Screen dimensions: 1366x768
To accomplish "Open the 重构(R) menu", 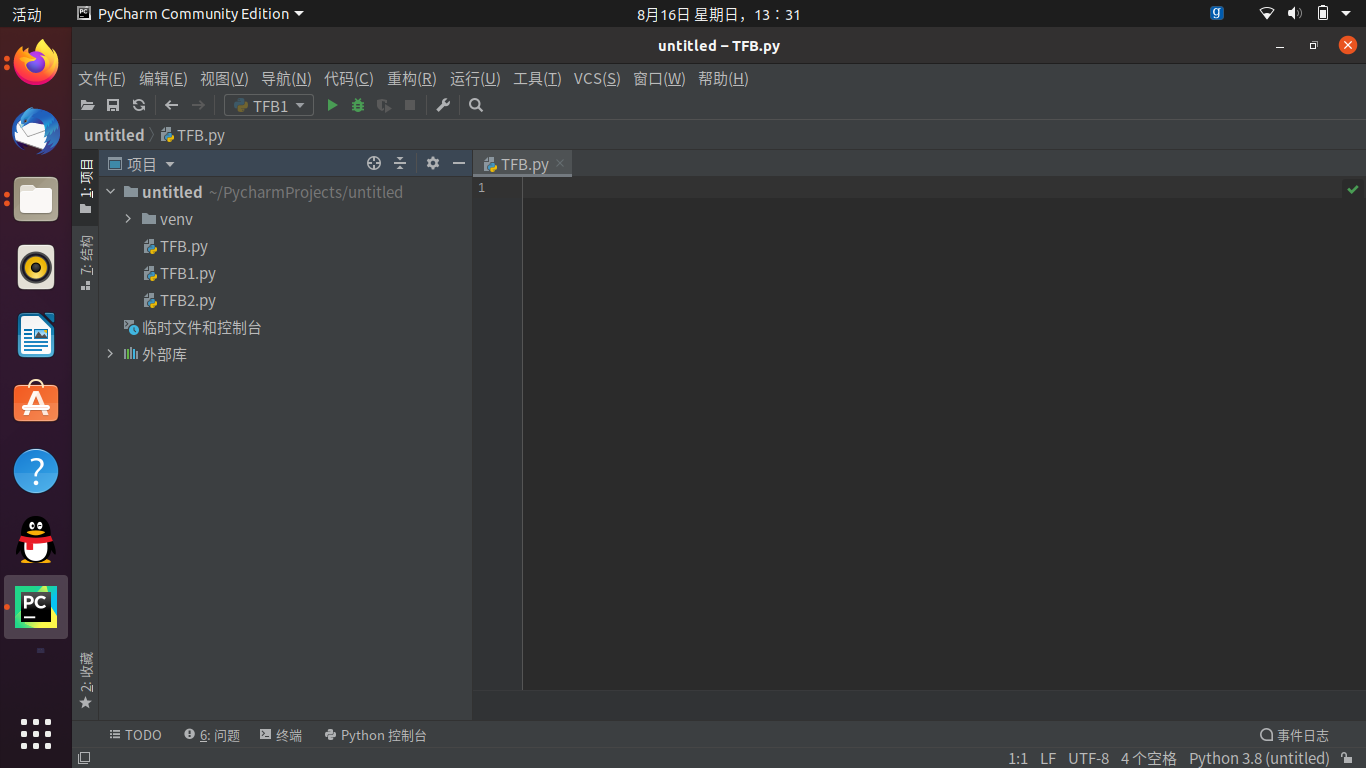I will click(x=412, y=79).
